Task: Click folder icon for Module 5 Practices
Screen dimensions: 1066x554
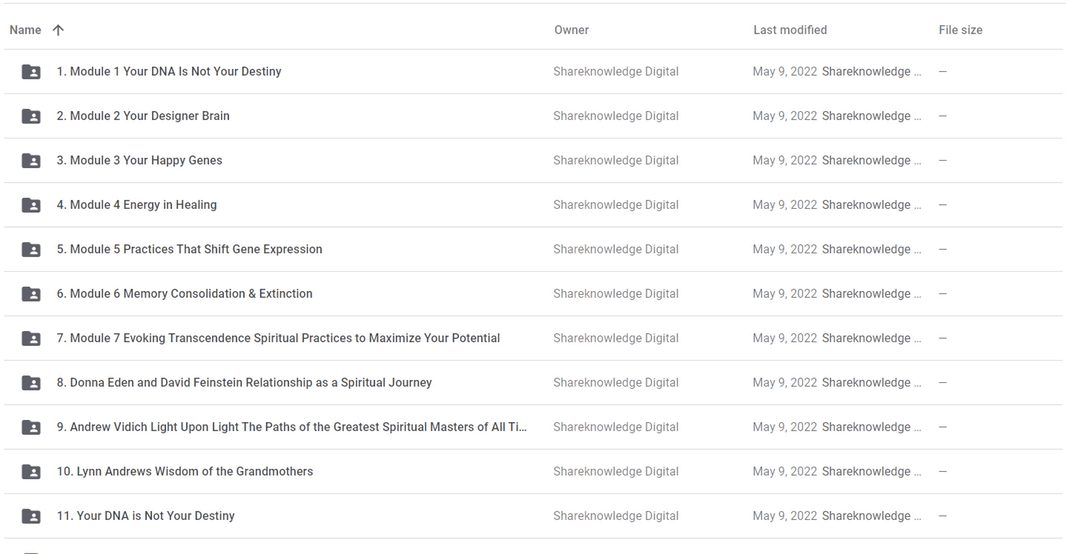Action: [31, 249]
